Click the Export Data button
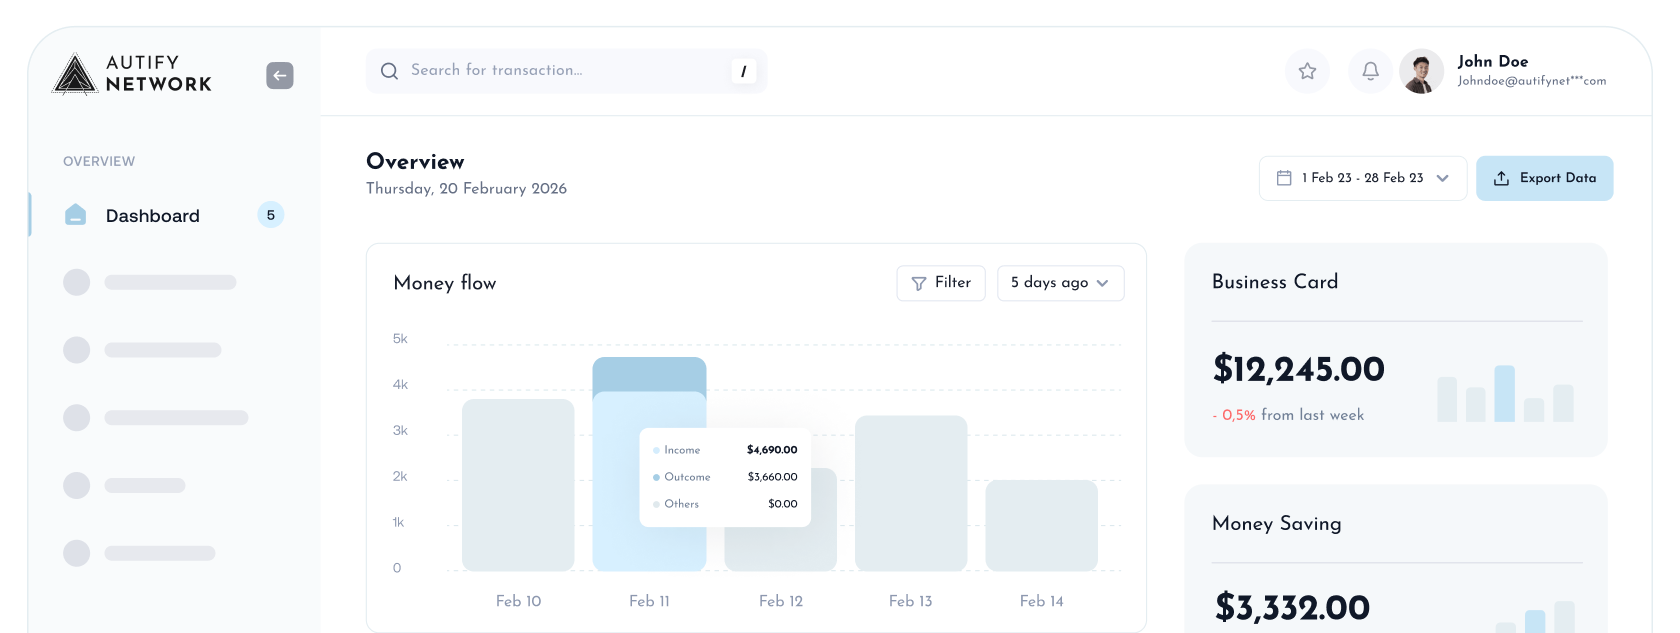 click(x=1544, y=178)
